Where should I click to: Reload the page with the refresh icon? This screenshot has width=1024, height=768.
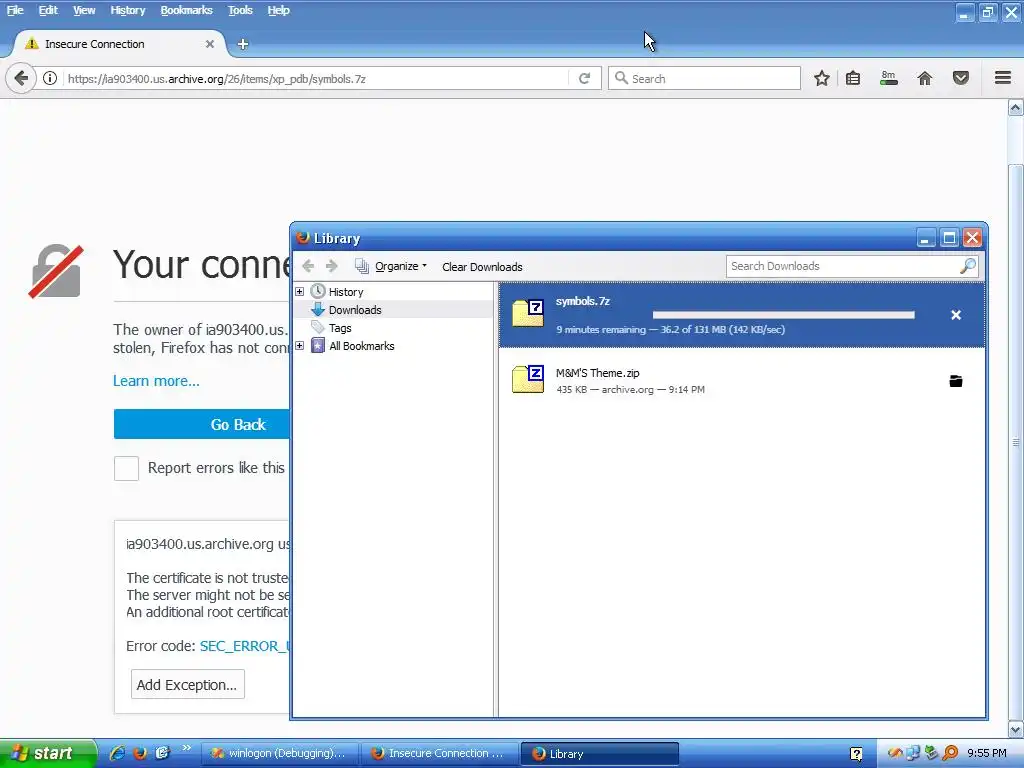[x=584, y=79]
